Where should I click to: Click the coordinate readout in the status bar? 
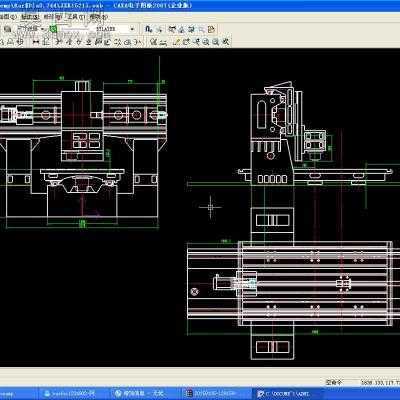pos(380,382)
